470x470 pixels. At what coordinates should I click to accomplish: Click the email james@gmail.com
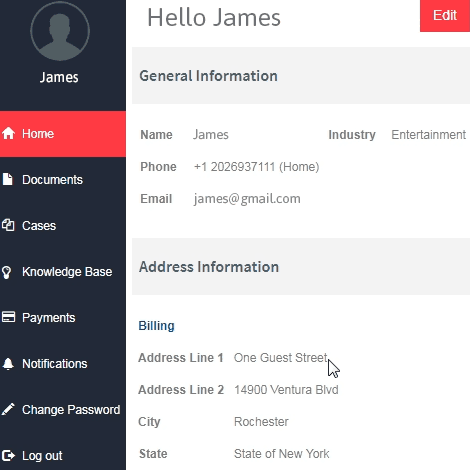pos(247,199)
